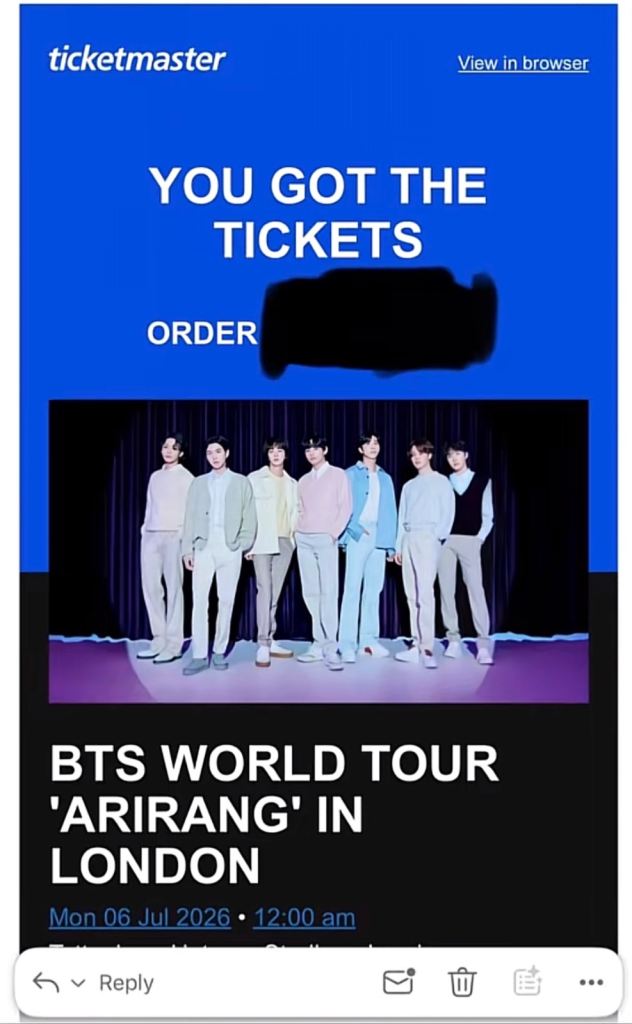632x1024 pixels.
Task: Tap the BTS group promo image
Action: [319, 551]
